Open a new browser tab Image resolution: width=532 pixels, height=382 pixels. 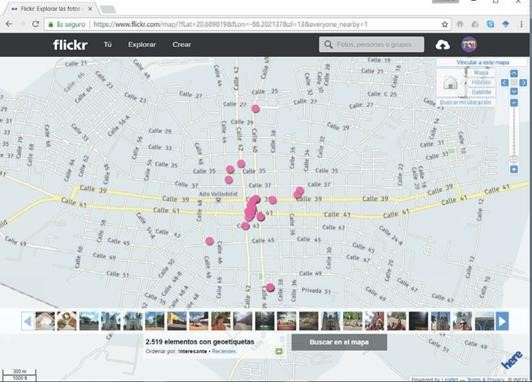click(x=108, y=9)
